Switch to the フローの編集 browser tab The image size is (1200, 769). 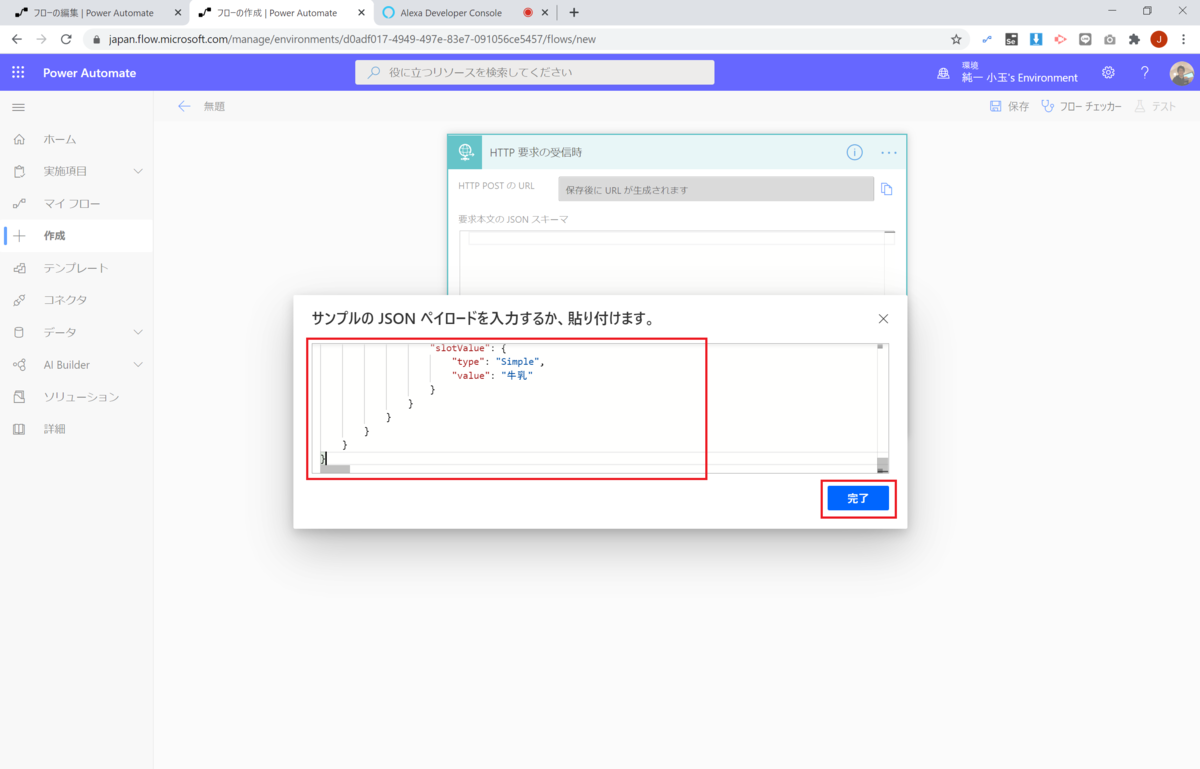tap(92, 13)
